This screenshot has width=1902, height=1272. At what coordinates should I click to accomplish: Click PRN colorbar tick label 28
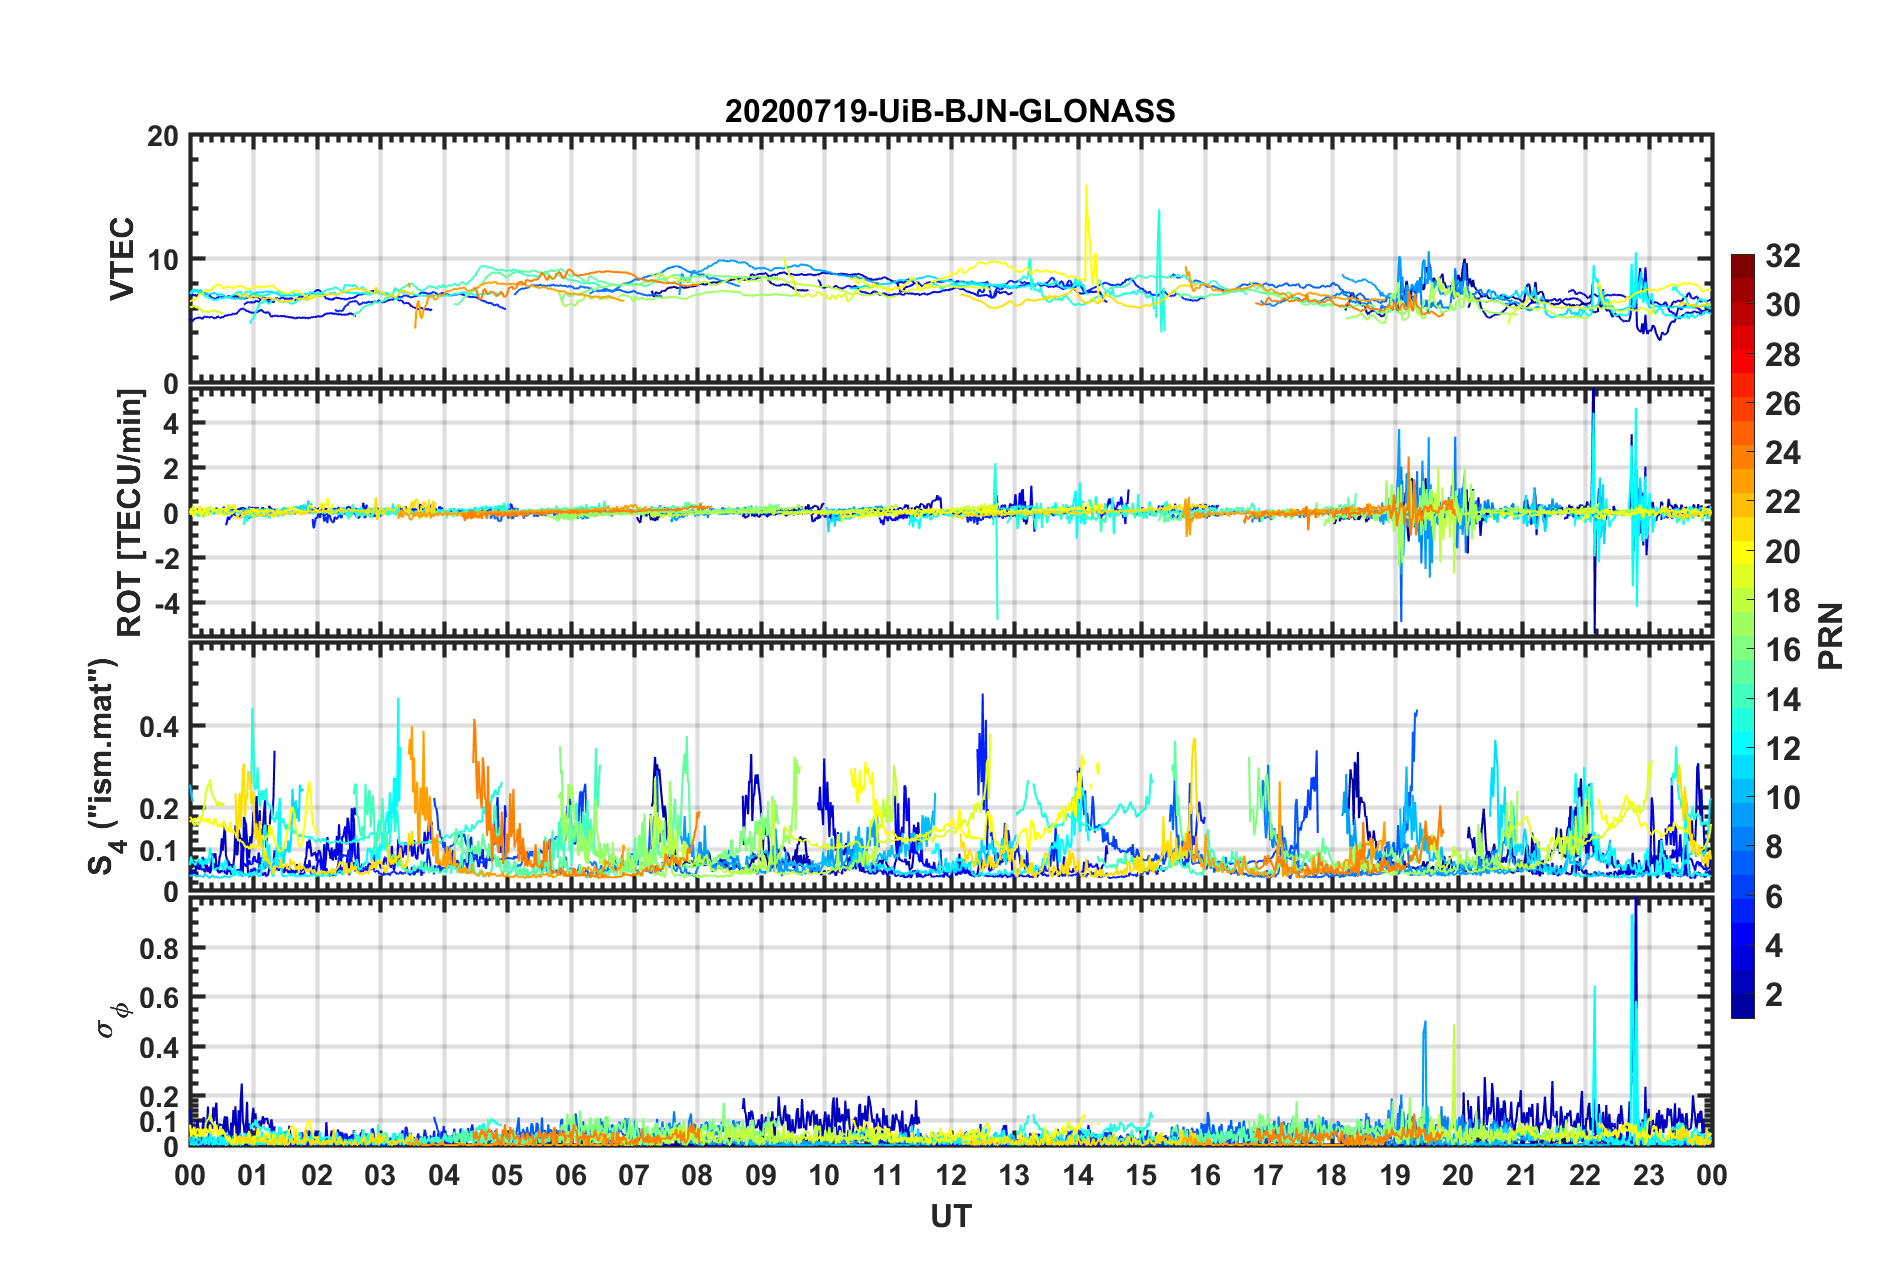[1782, 355]
